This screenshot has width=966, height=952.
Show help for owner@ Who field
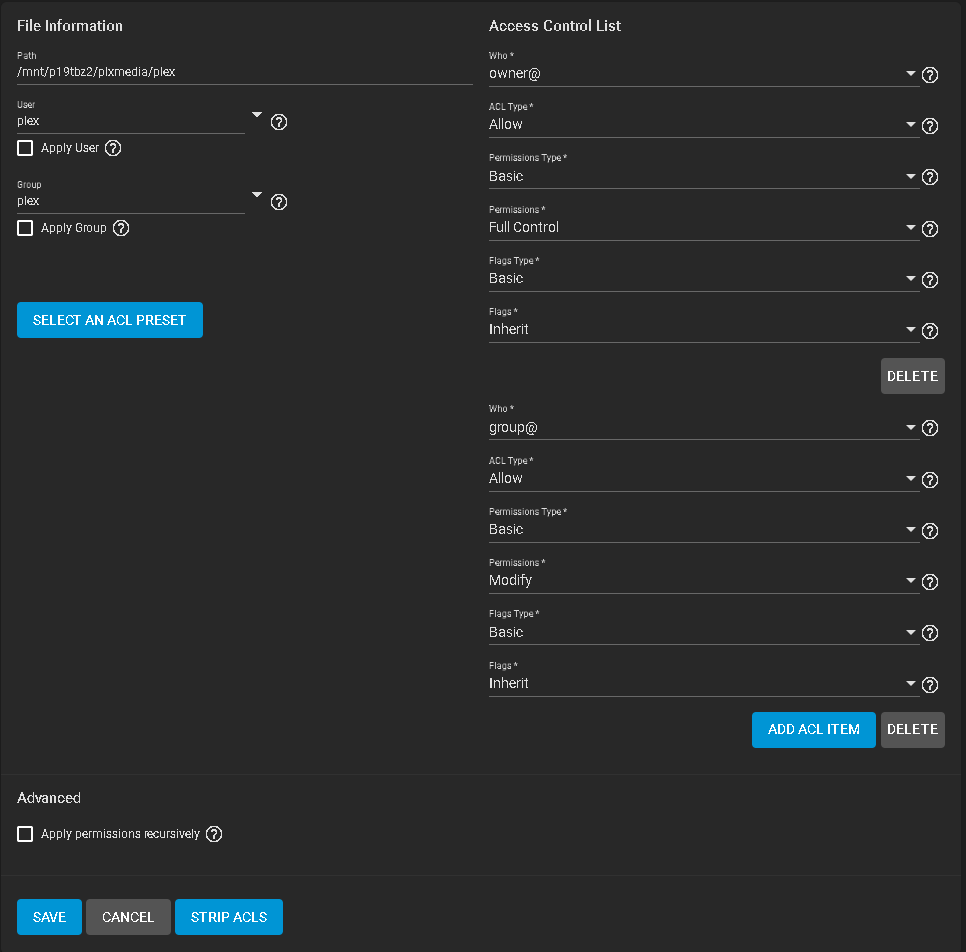(x=930, y=75)
